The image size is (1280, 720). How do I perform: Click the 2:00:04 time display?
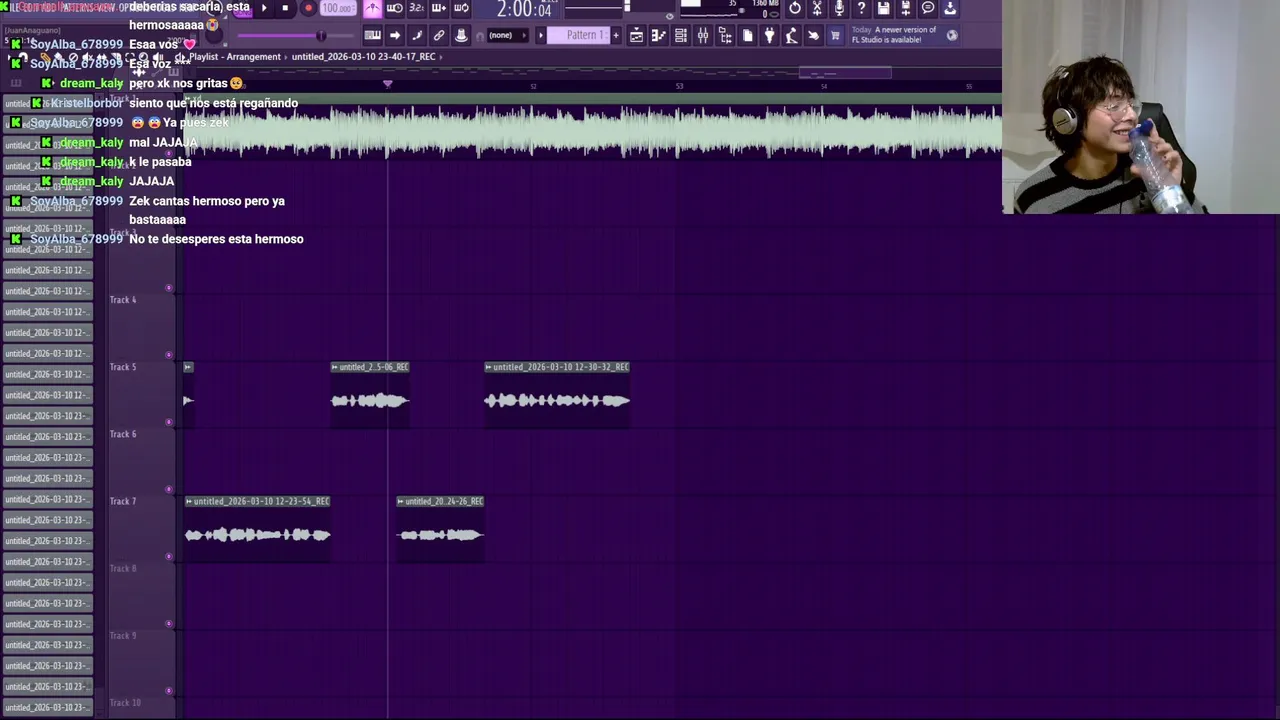coord(524,10)
